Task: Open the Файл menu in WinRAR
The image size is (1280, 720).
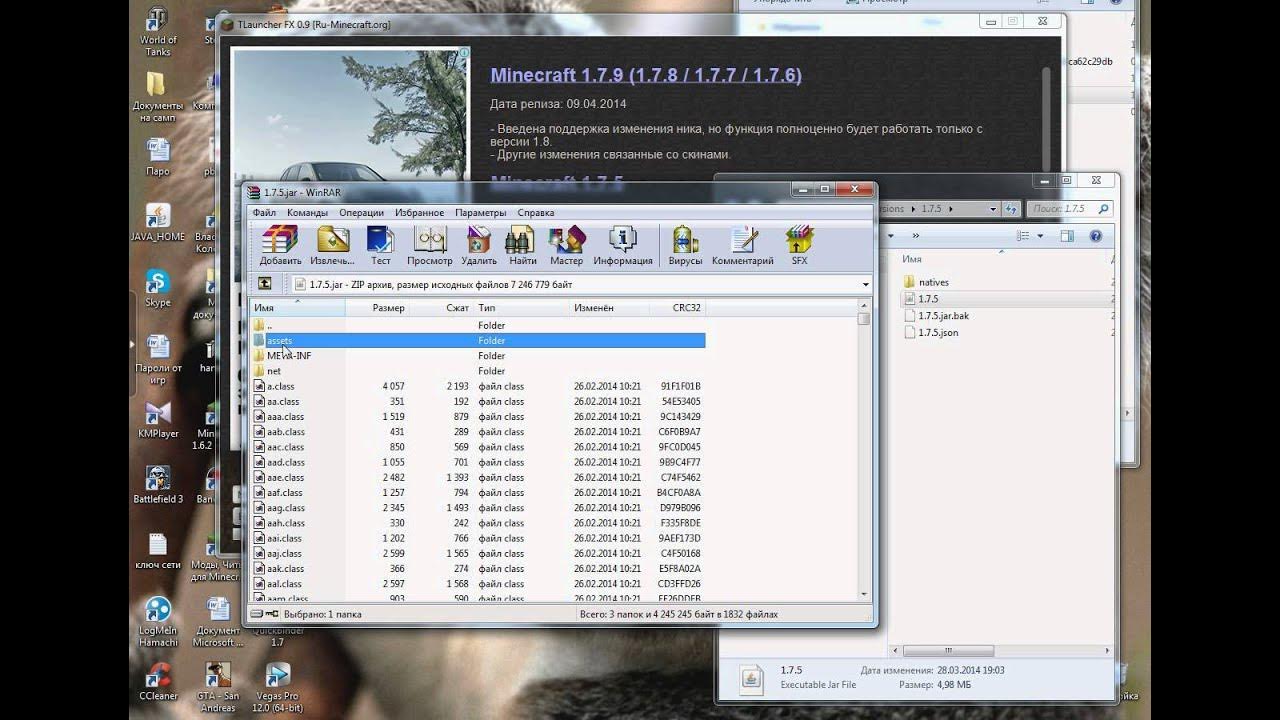Action: tap(264, 212)
